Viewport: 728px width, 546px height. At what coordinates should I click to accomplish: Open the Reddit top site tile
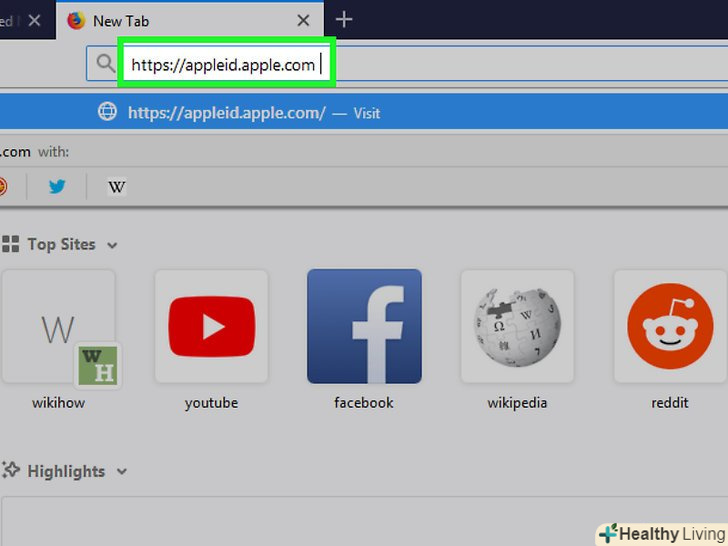[x=670, y=327]
